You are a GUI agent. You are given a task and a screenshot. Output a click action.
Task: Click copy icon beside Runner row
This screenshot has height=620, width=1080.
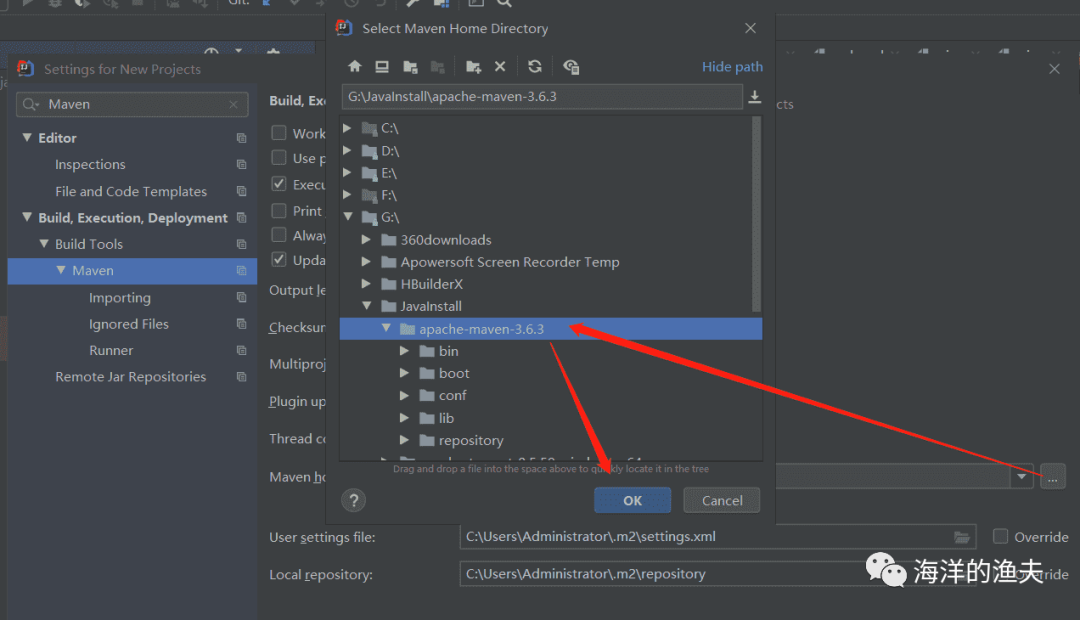click(x=241, y=350)
